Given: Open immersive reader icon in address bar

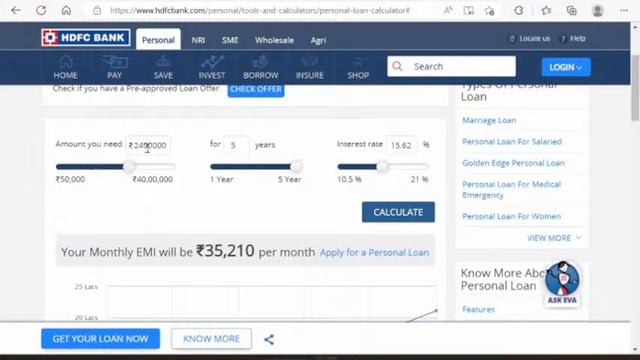Looking at the screenshot, I should click(x=469, y=11).
